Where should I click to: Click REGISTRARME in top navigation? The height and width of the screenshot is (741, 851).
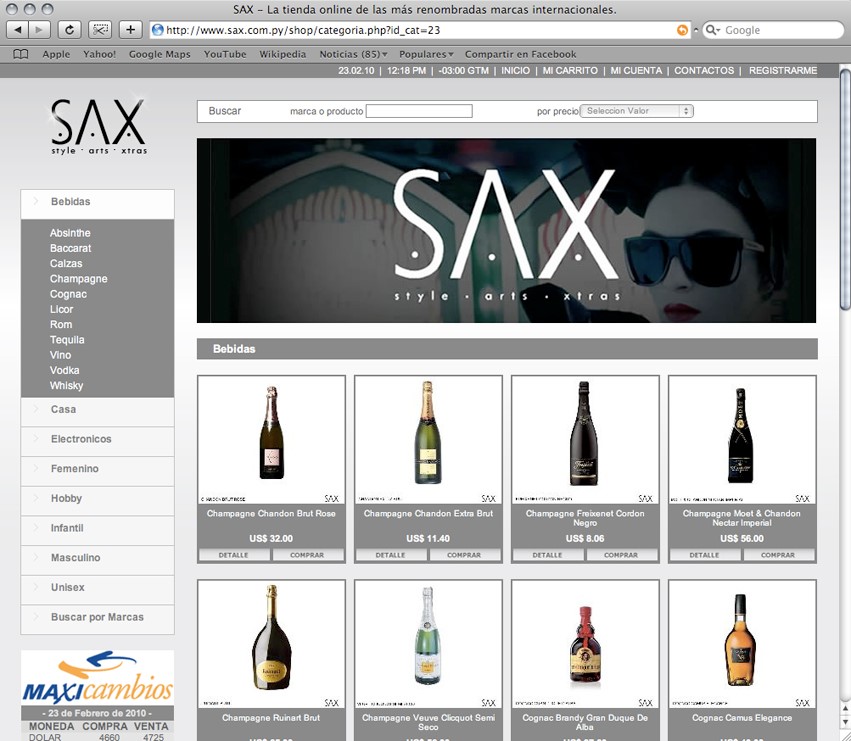point(783,71)
